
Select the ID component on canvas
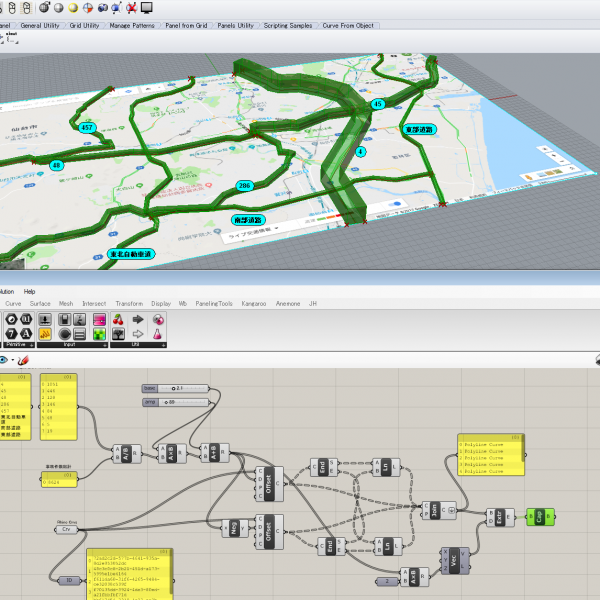[x=69, y=581]
